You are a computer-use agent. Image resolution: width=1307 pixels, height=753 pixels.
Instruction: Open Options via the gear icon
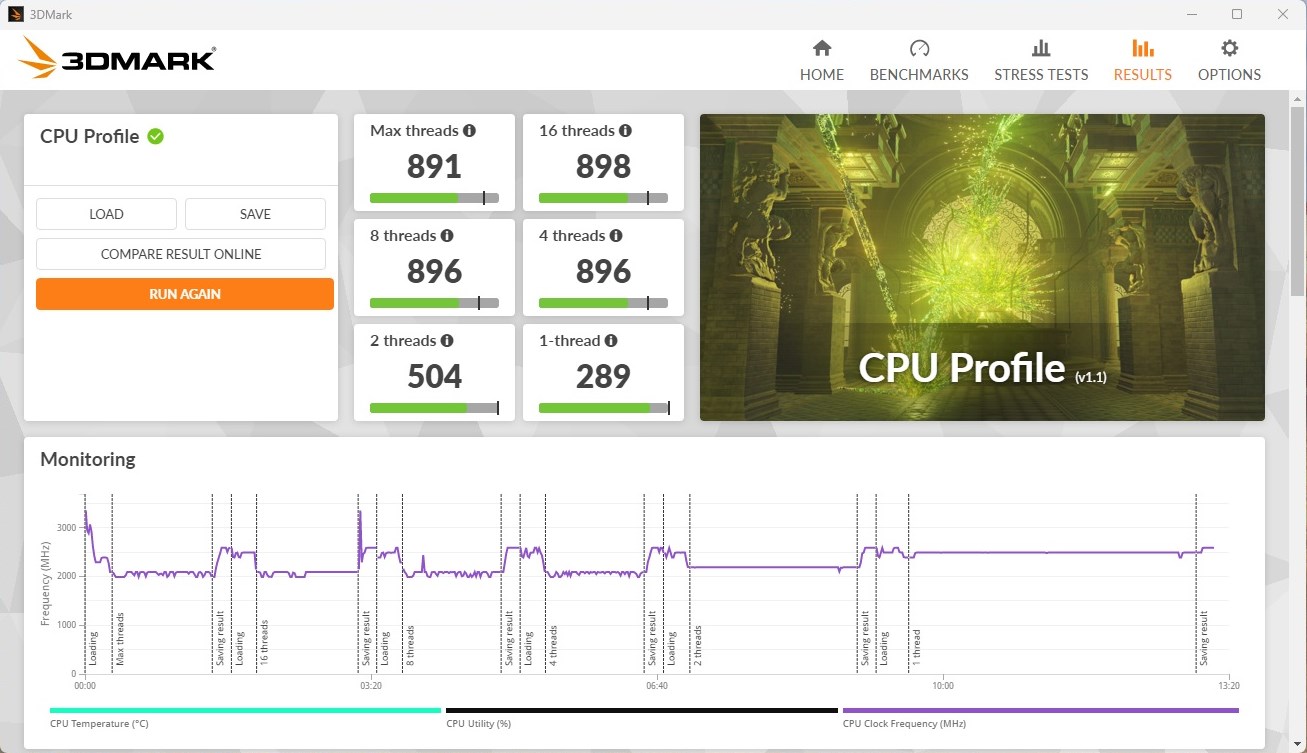1229,48
